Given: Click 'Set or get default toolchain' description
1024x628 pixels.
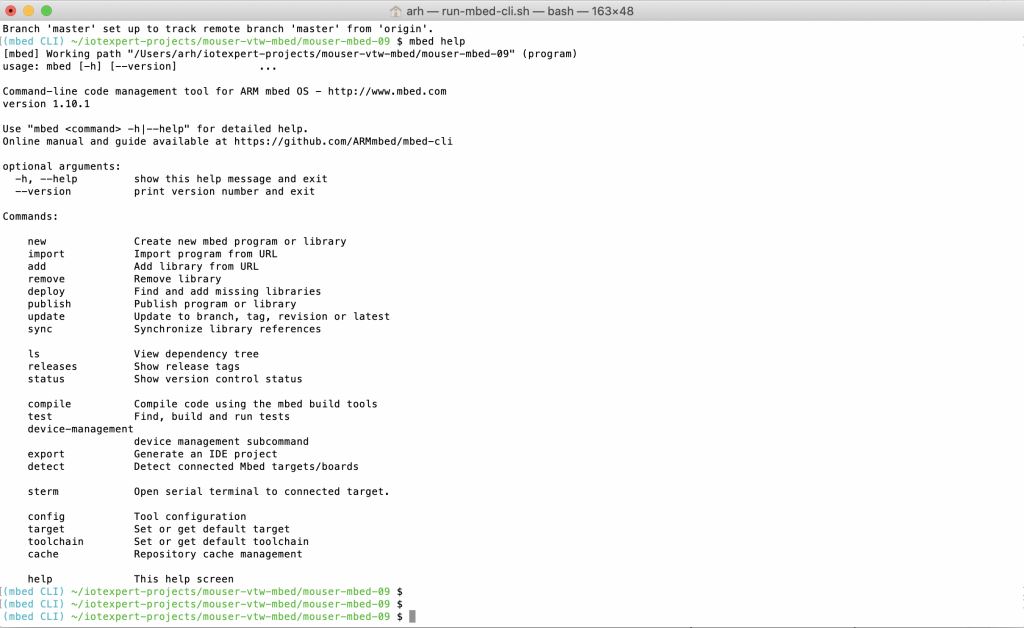Looking at the screenshot, I should pos(221,541).
